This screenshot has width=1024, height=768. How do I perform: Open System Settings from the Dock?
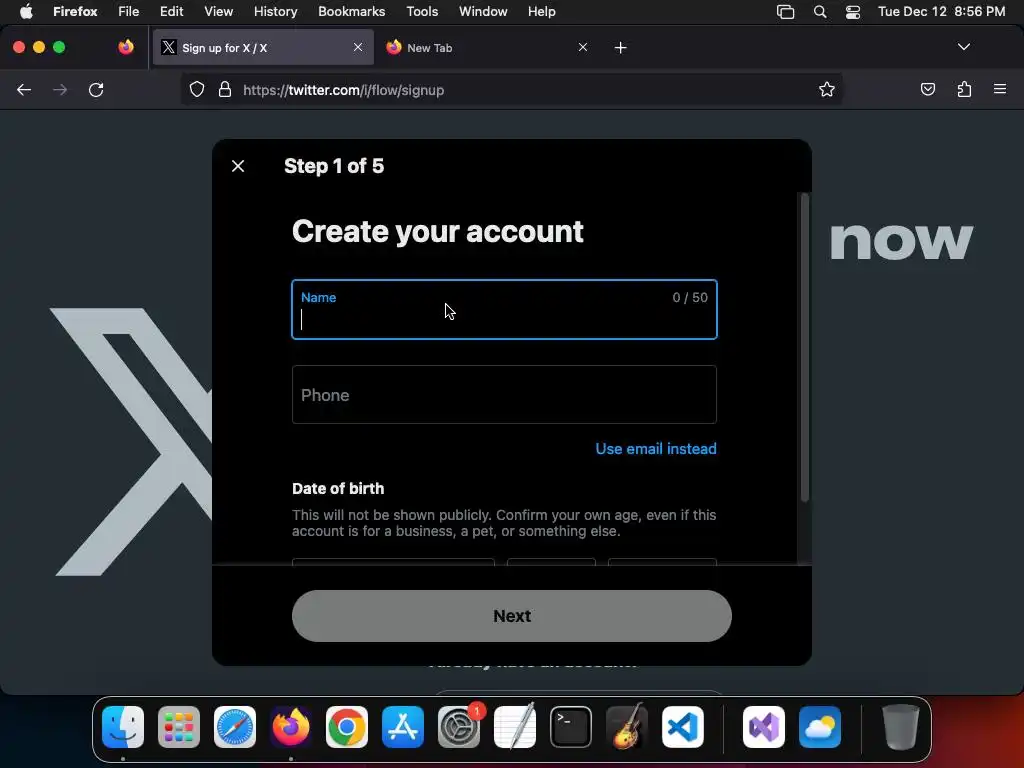coord(458,727)
